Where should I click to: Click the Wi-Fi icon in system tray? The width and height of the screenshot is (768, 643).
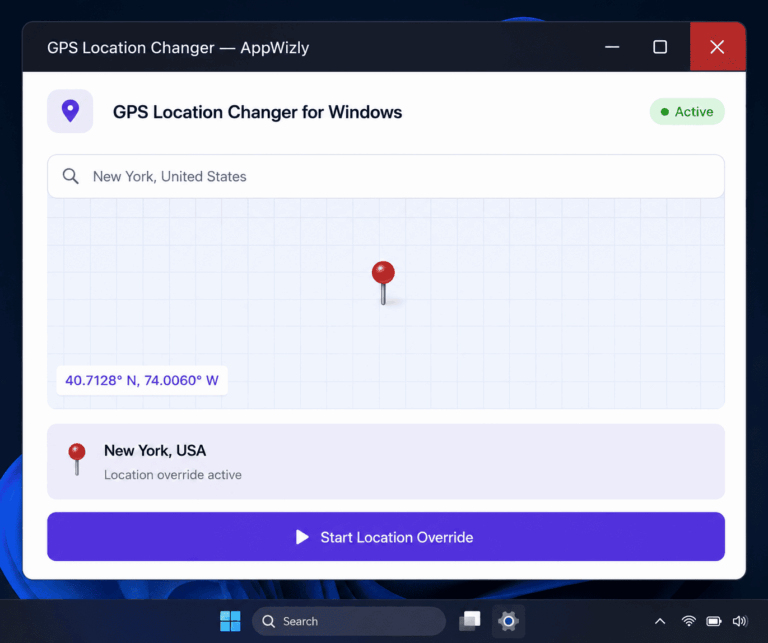(689, 621)
